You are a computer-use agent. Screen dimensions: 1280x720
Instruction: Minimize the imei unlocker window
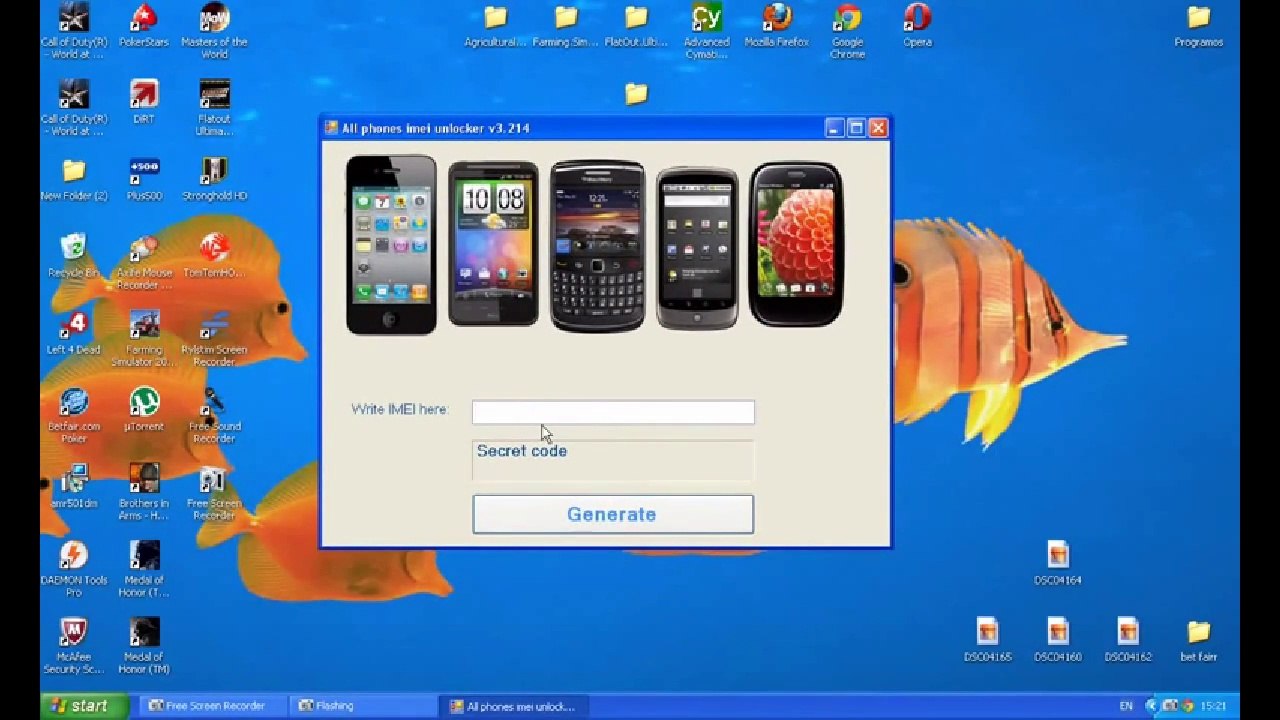(834, 128)
